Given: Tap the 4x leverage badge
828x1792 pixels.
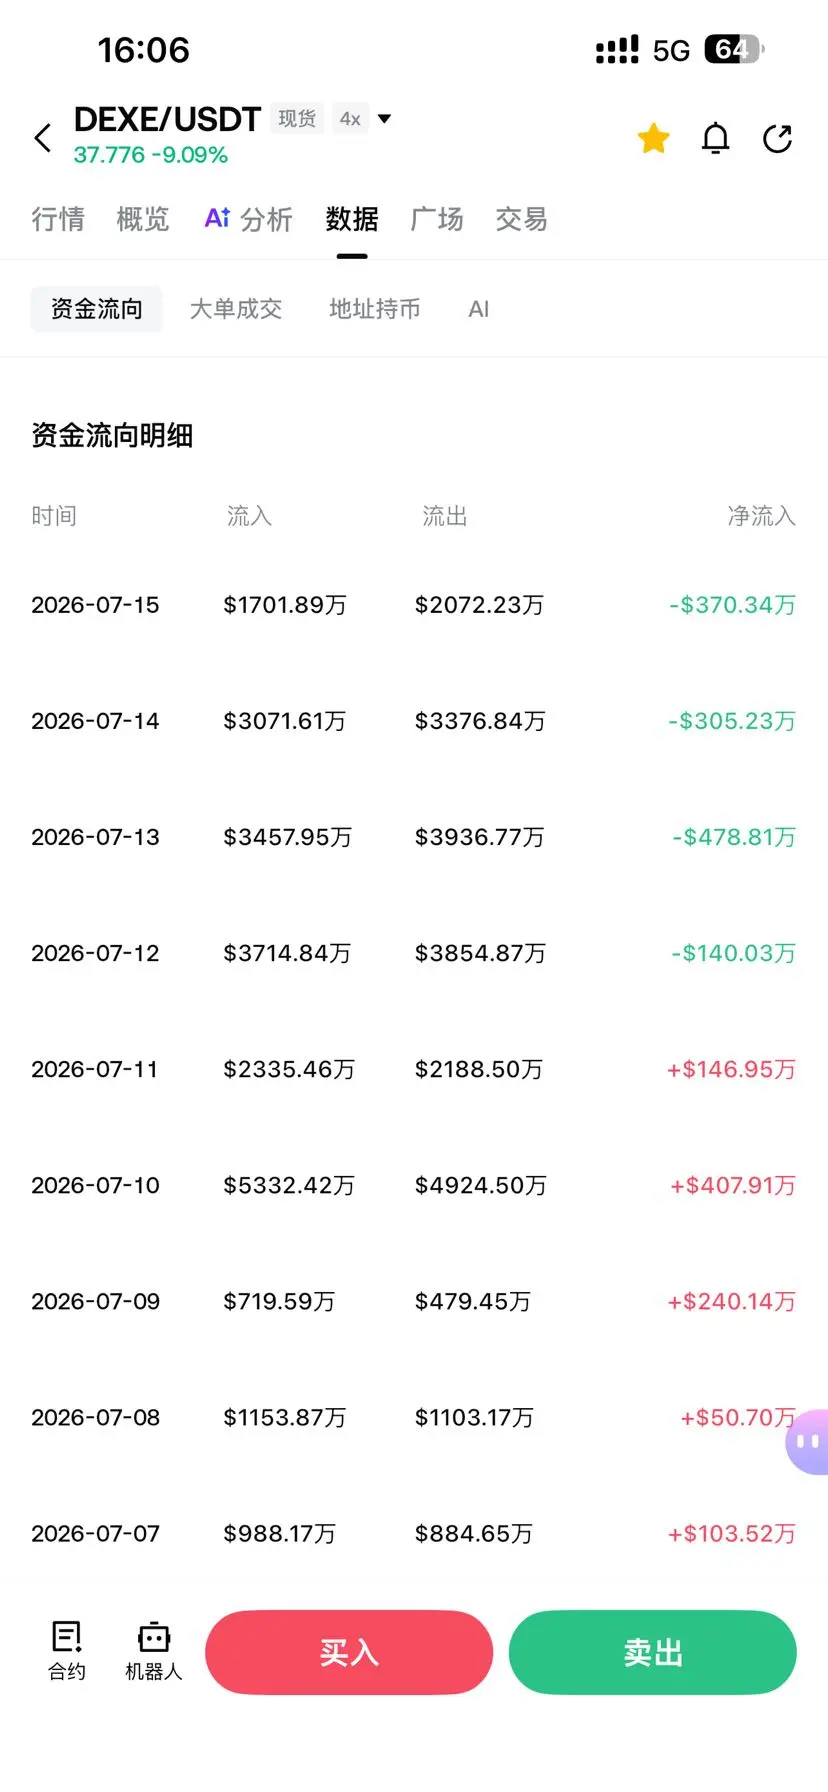Looking at the screenshot, I should click(x=350, y=119).
